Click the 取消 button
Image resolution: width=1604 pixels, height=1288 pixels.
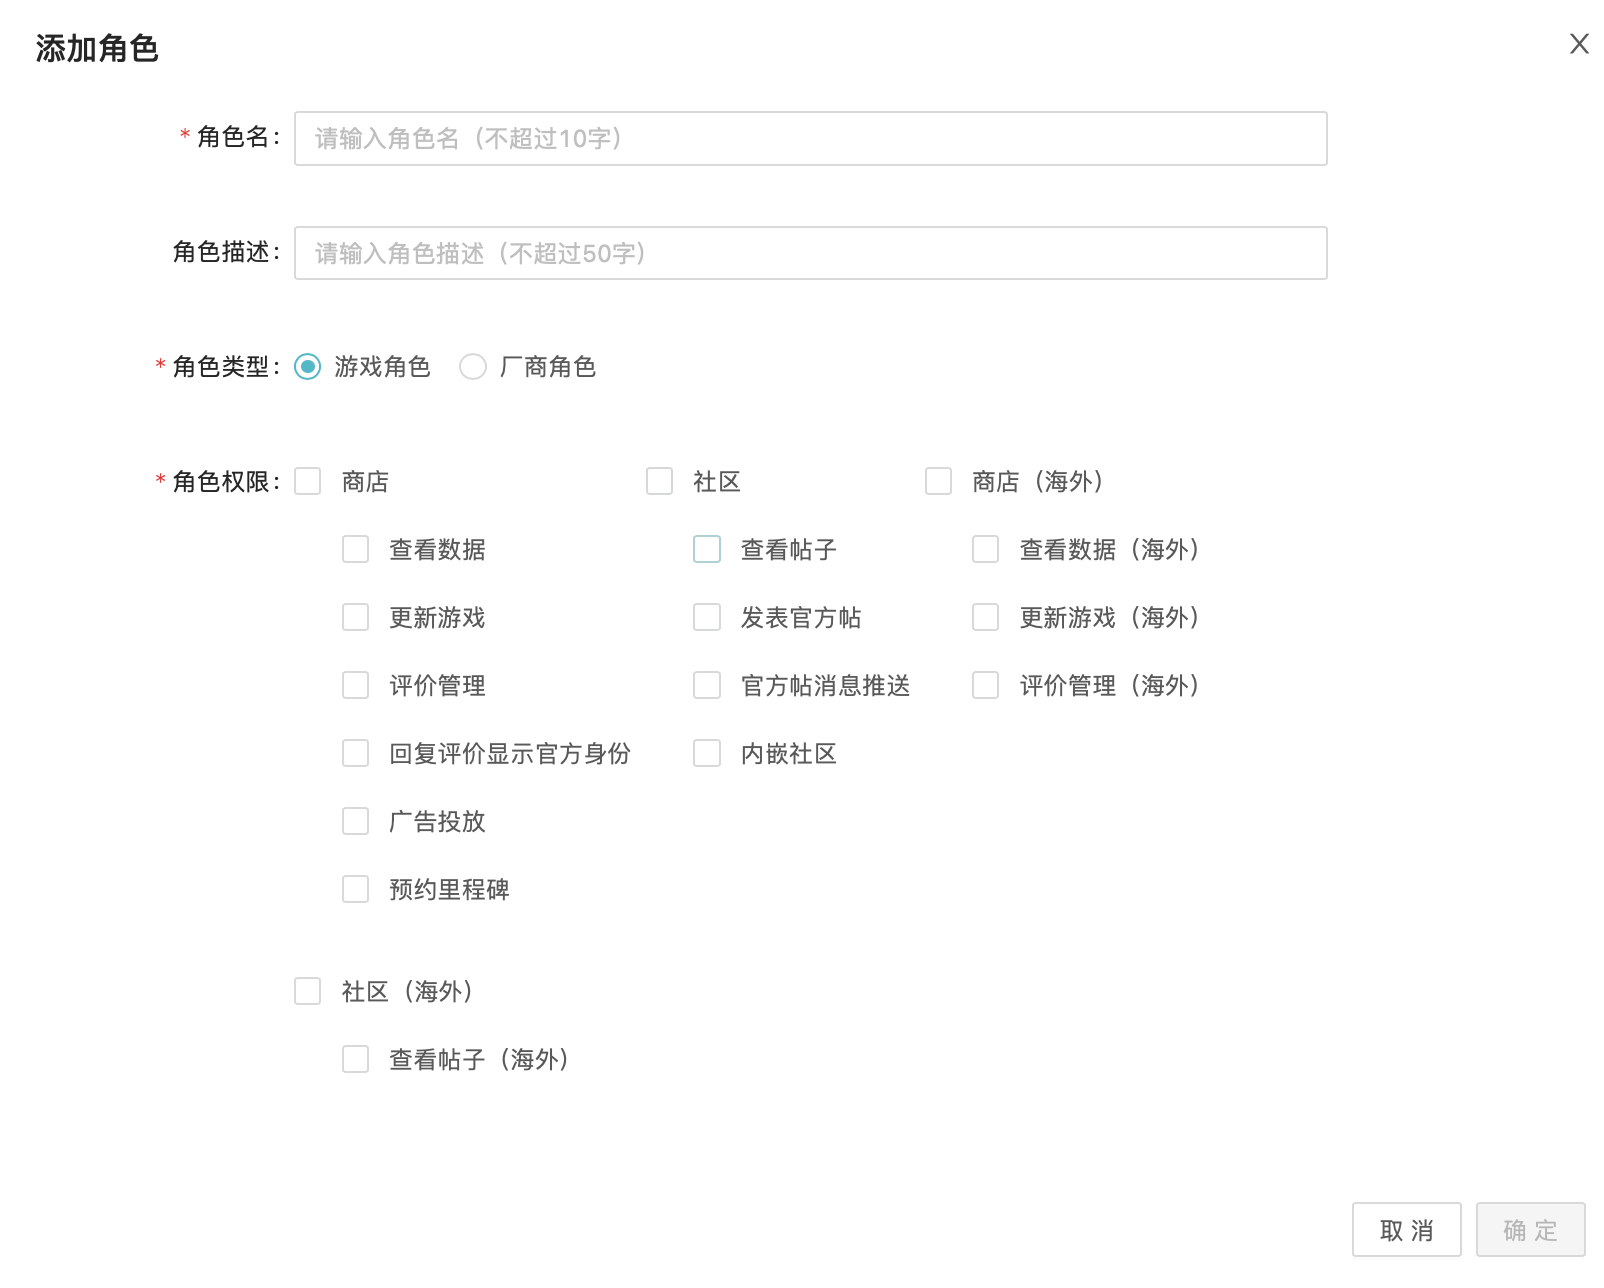(1406, 1230)
